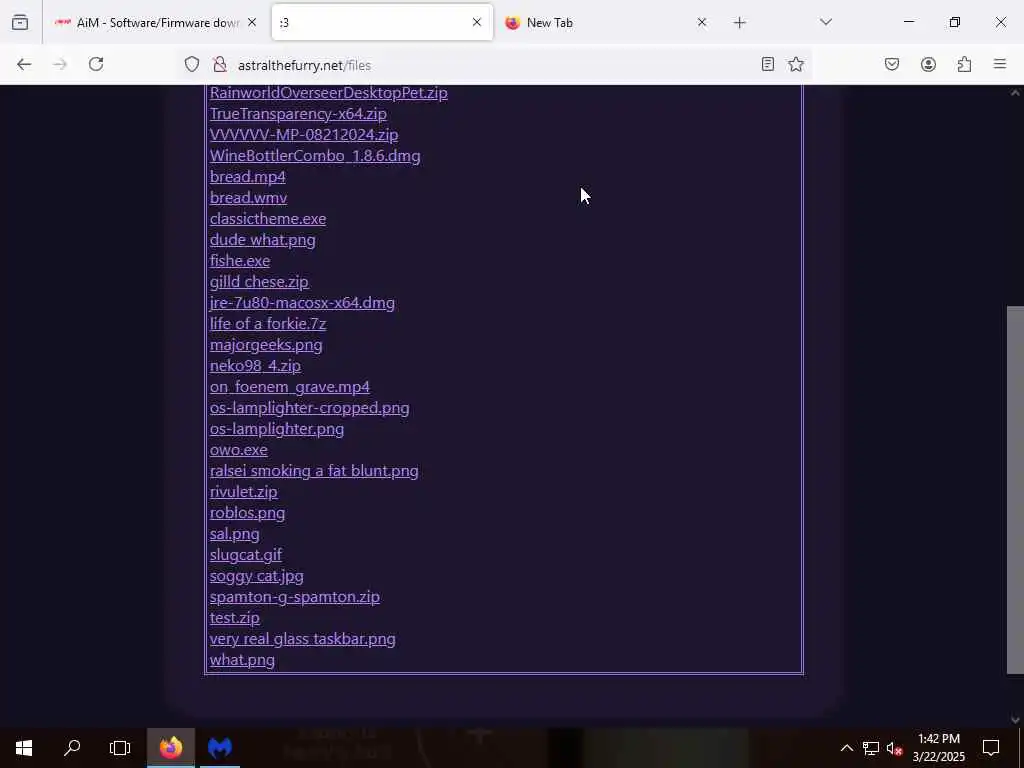Image resolution: width=1024 pixels, height=768 pixels.
Task: Open extensions puzzle icon
Action: pyautogui.click(x=964, y=64)
